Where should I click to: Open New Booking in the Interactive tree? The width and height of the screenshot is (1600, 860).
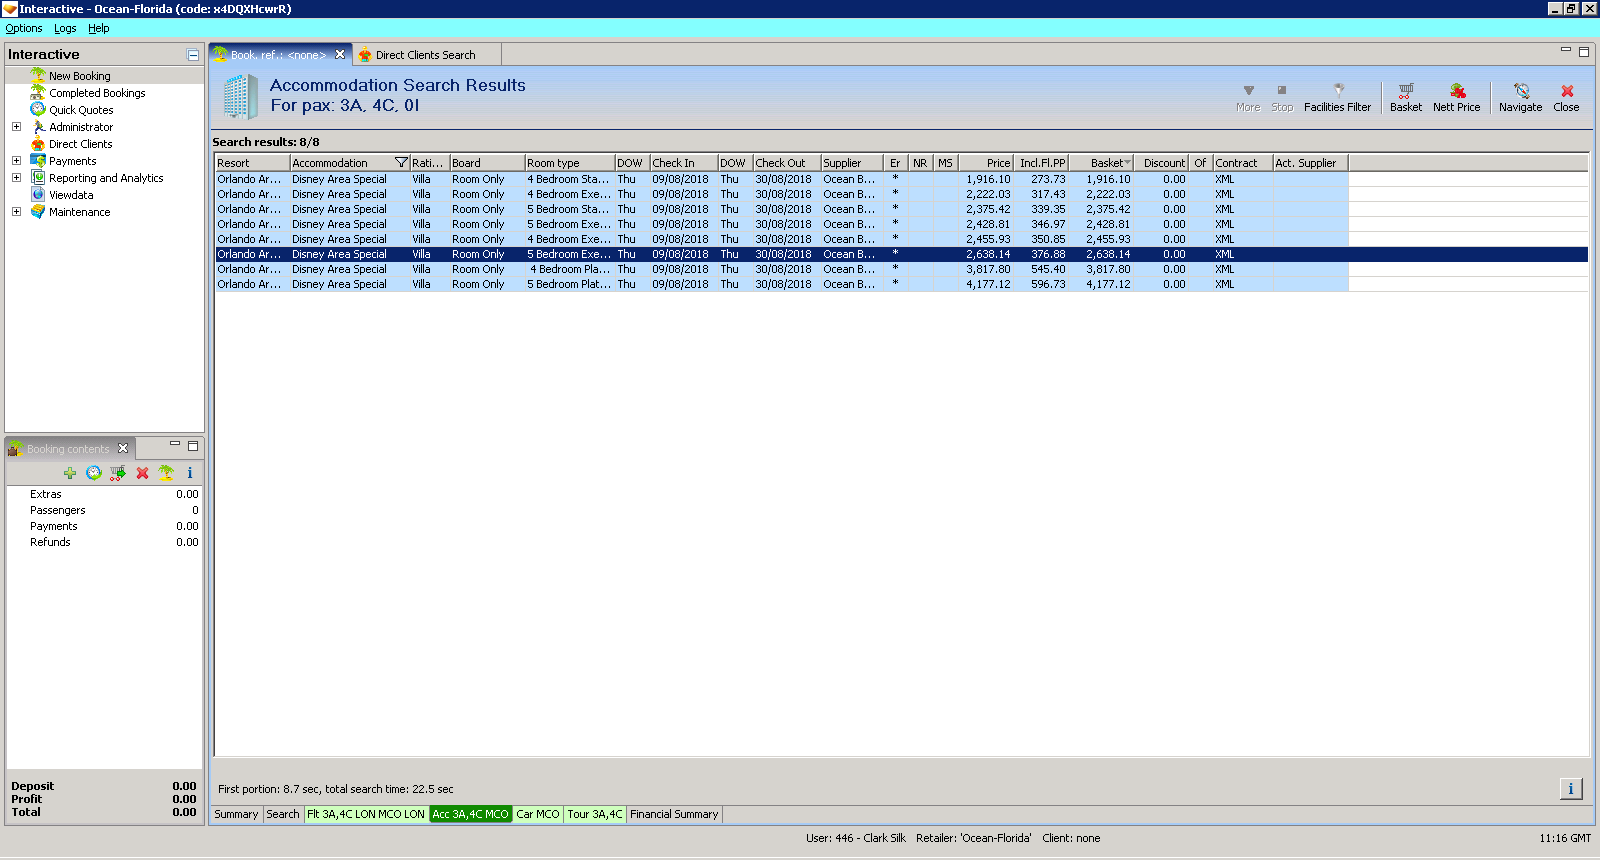(x=80, y=76)
